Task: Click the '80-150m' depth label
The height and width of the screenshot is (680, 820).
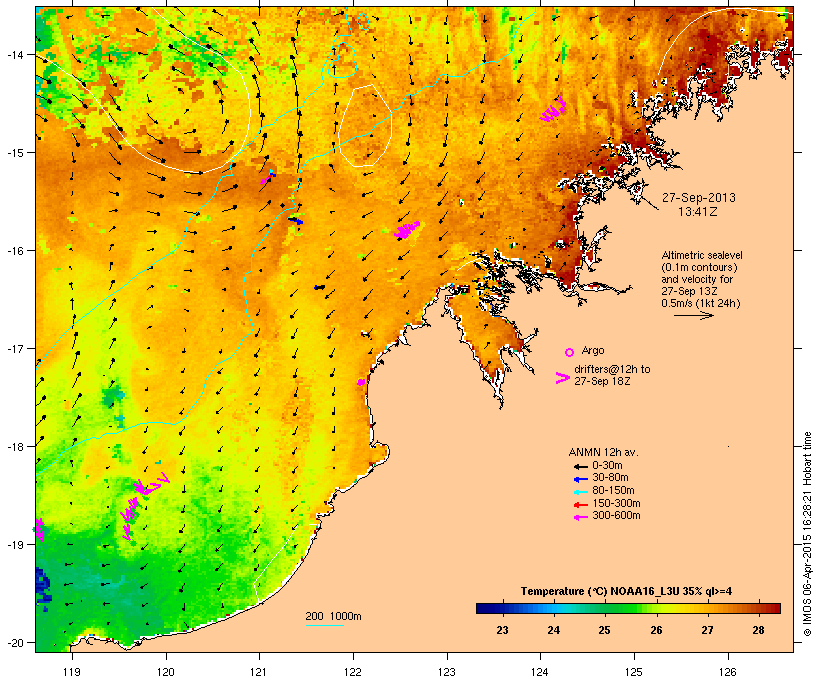Action: point(613,491)
